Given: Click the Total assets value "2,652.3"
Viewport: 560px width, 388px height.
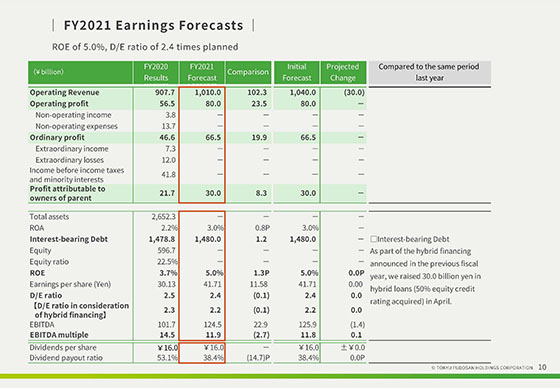Looking at the screenshot, I should click(x=164, y=217).
